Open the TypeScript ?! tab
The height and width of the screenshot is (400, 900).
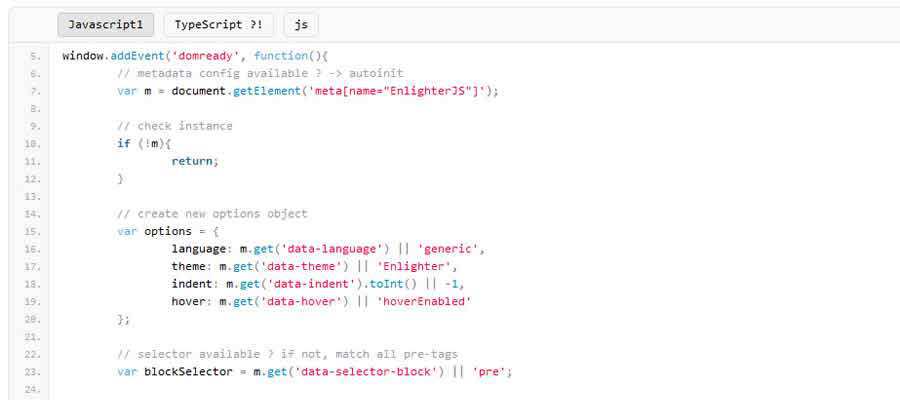point(218,25)
